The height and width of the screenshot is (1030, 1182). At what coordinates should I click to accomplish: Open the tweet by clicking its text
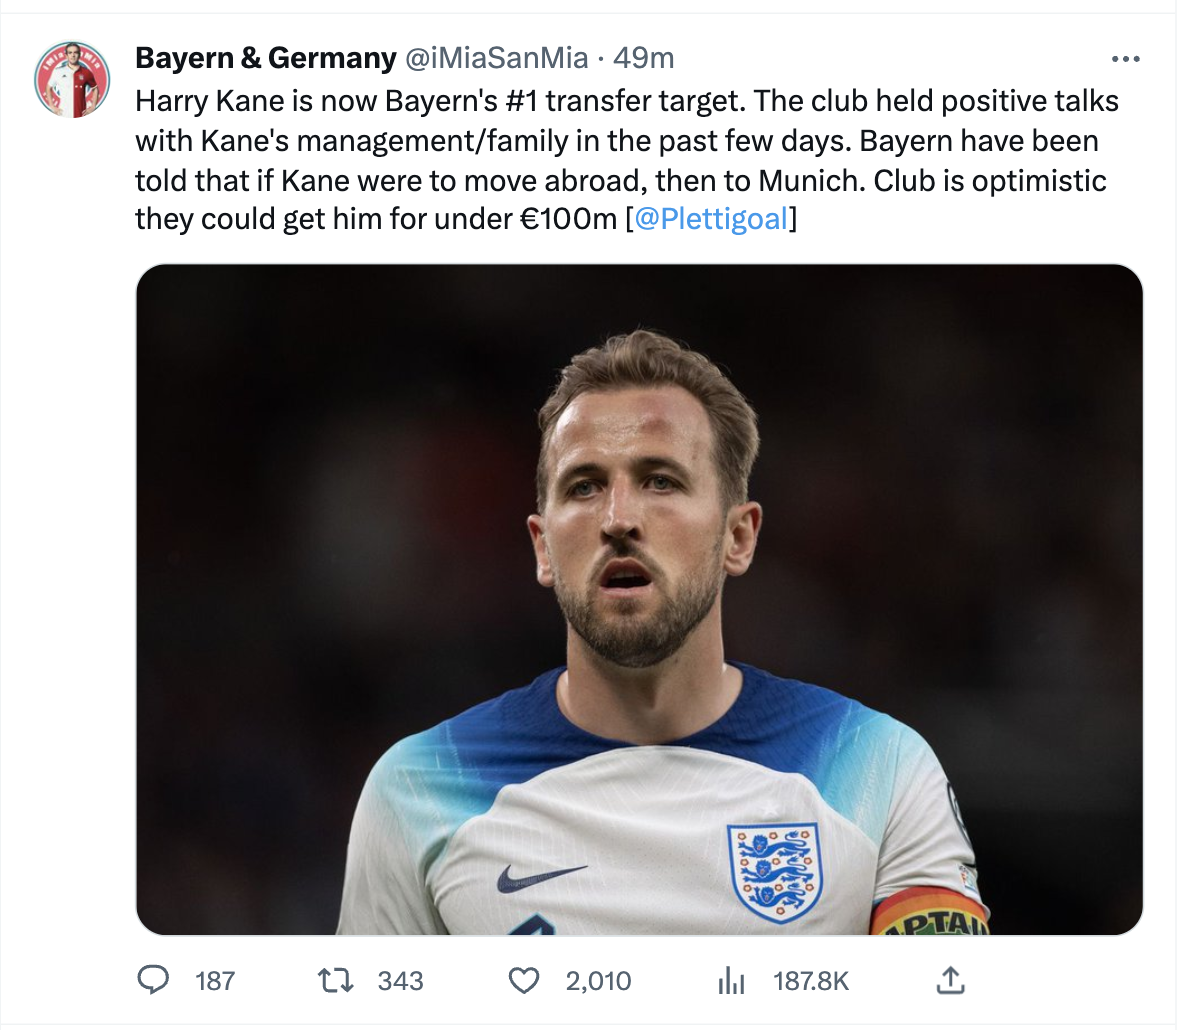point(620,160)
